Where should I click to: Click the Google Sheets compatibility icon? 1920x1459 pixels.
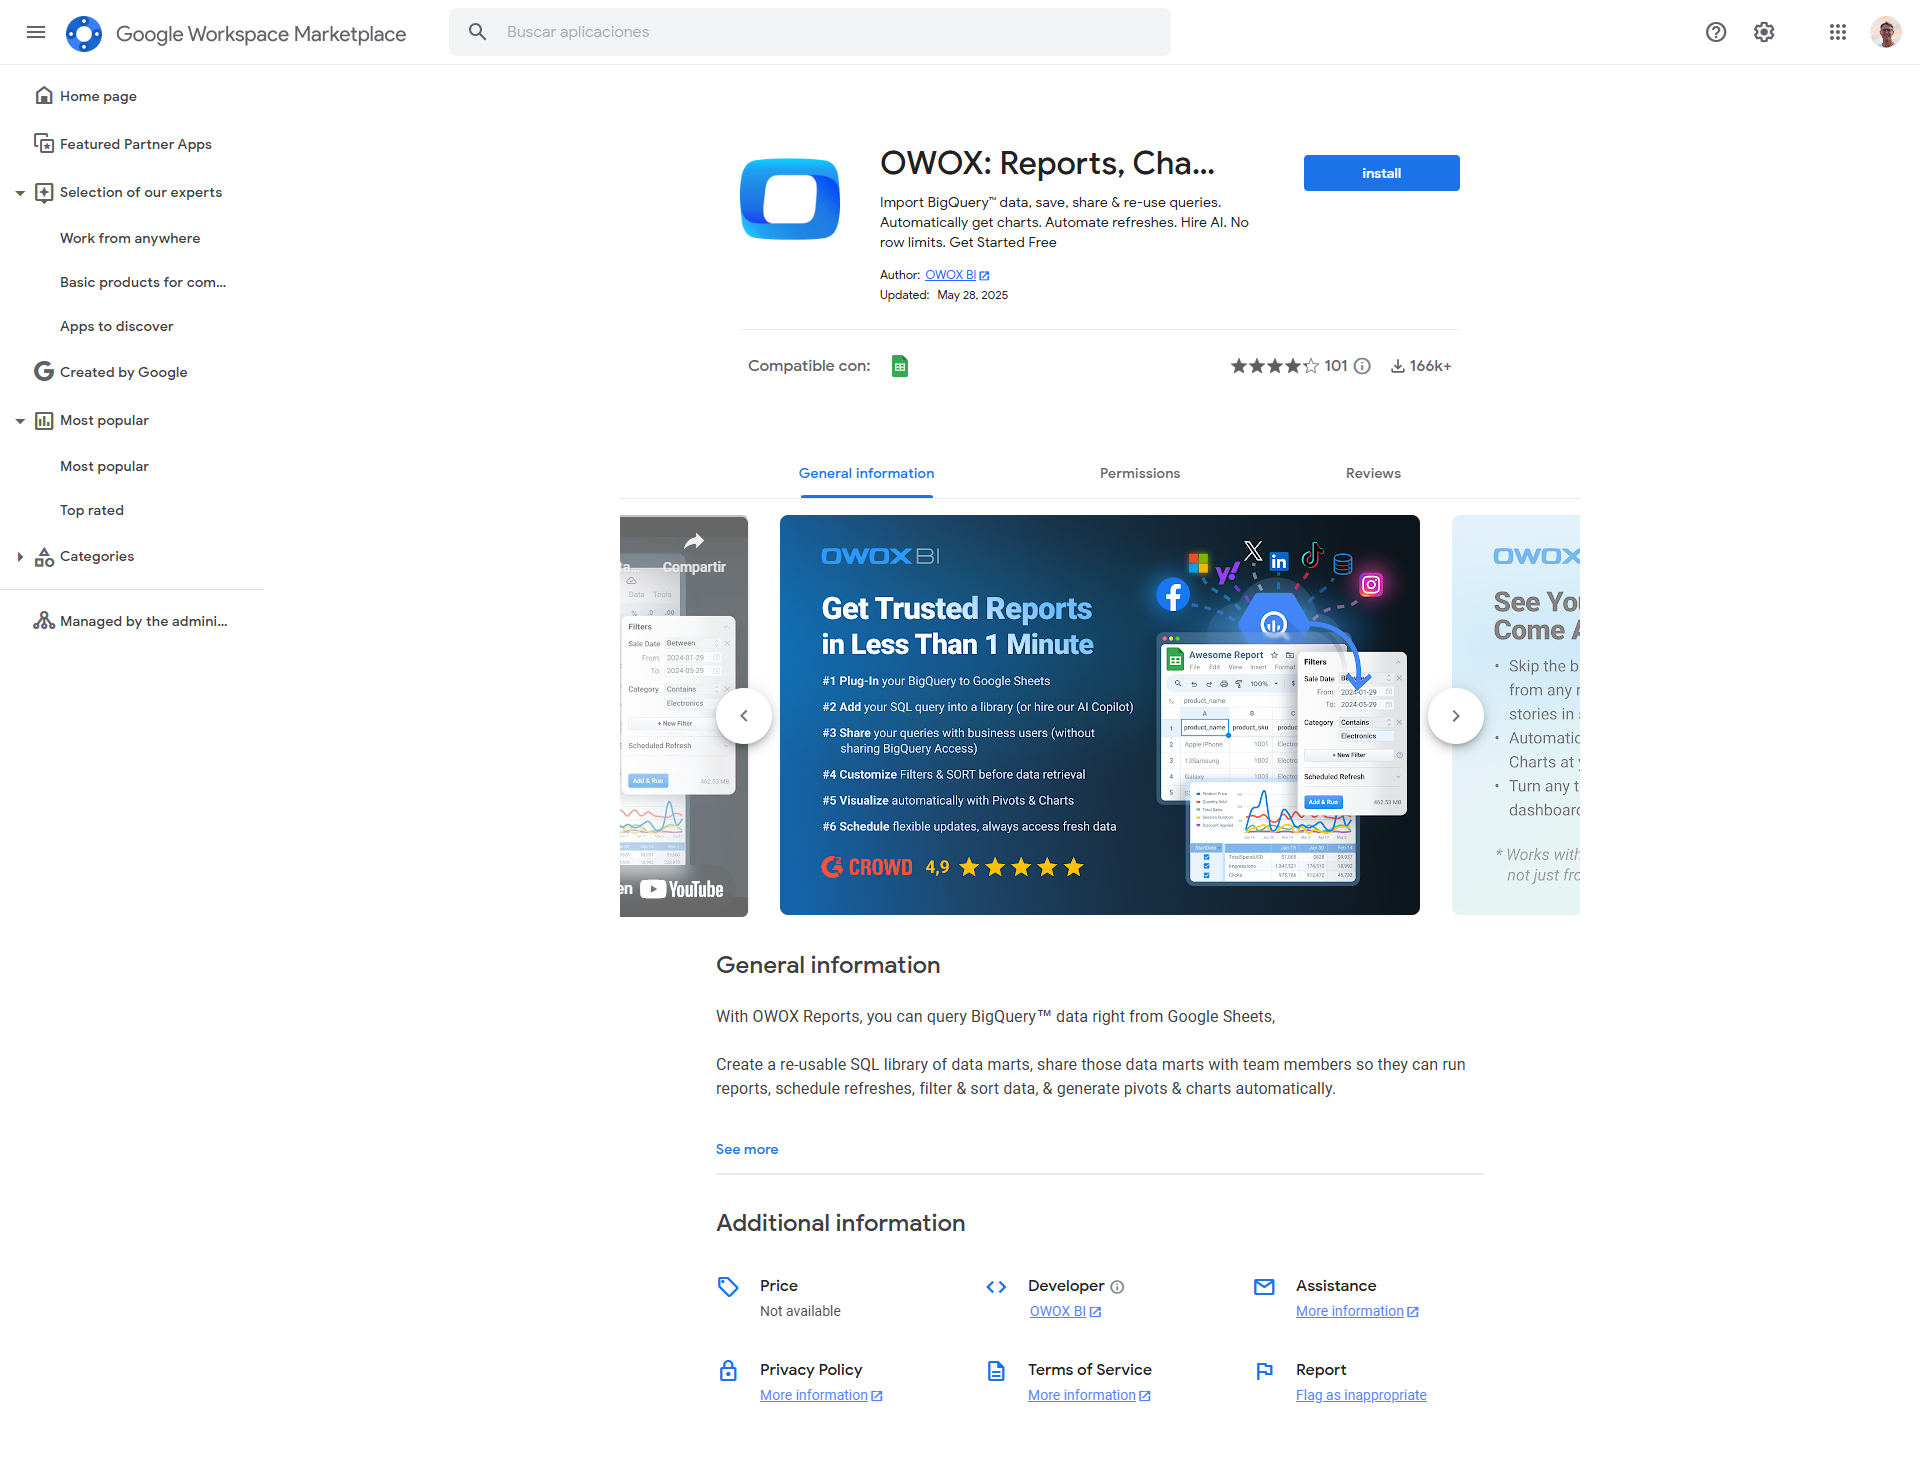pyautogui.click(x=900, y=366)
